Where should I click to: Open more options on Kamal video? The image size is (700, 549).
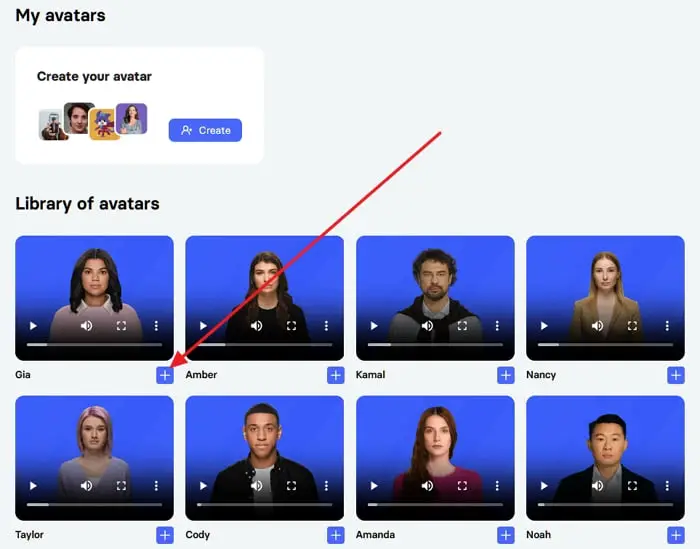(x=497, y=326)
